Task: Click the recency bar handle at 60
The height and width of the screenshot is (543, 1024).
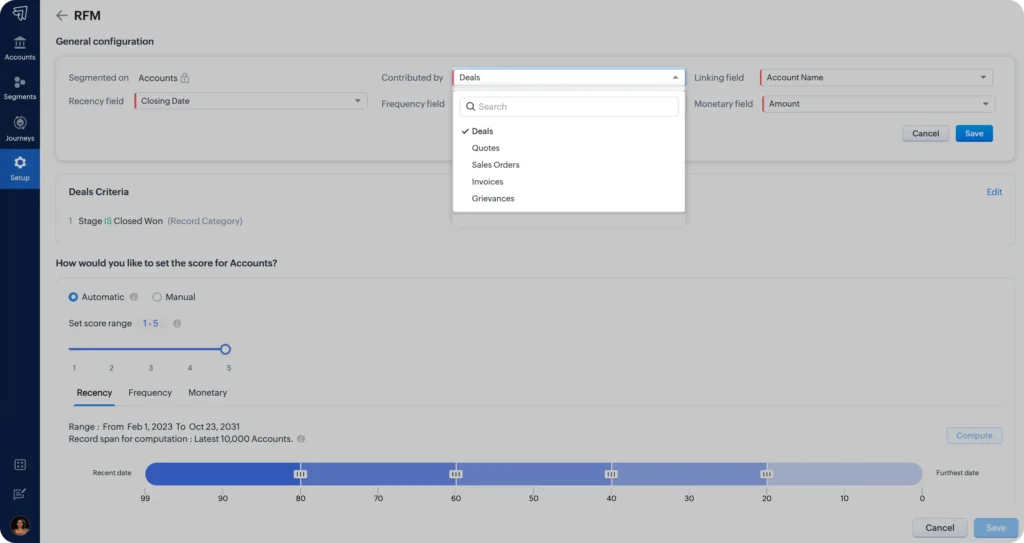Action: [456, 474]
